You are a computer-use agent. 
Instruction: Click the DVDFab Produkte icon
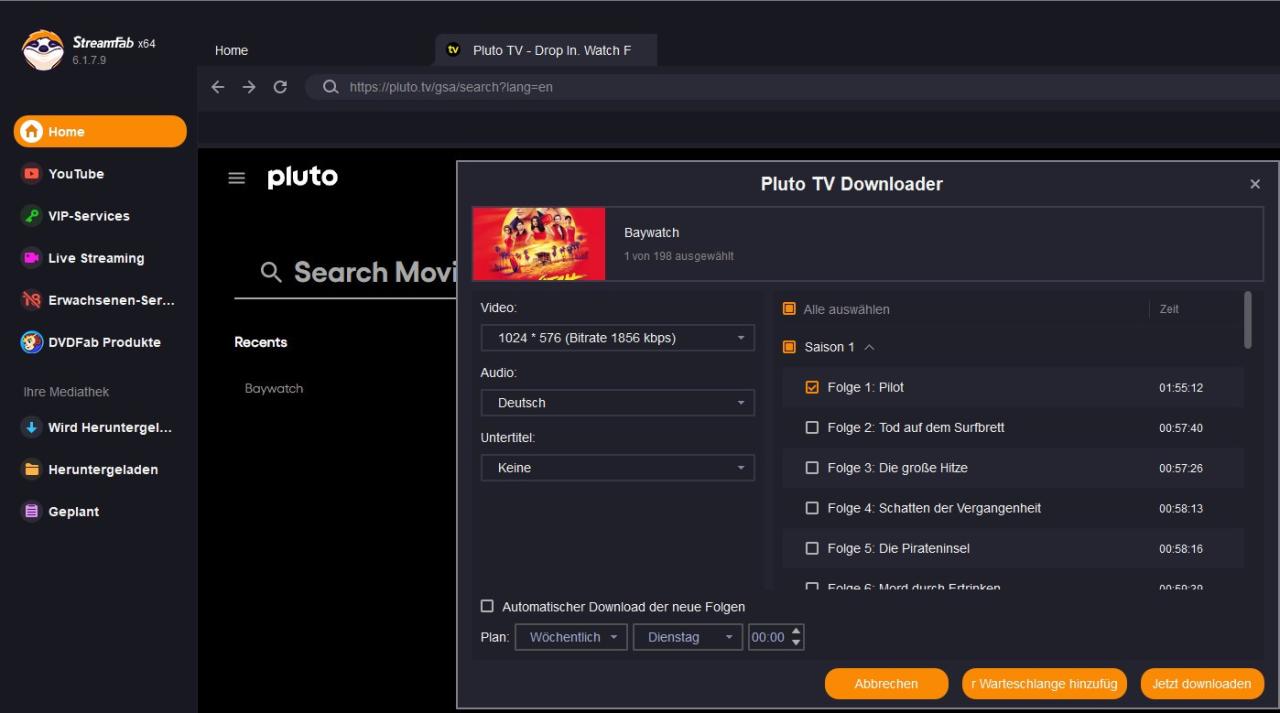click(31, 342)
